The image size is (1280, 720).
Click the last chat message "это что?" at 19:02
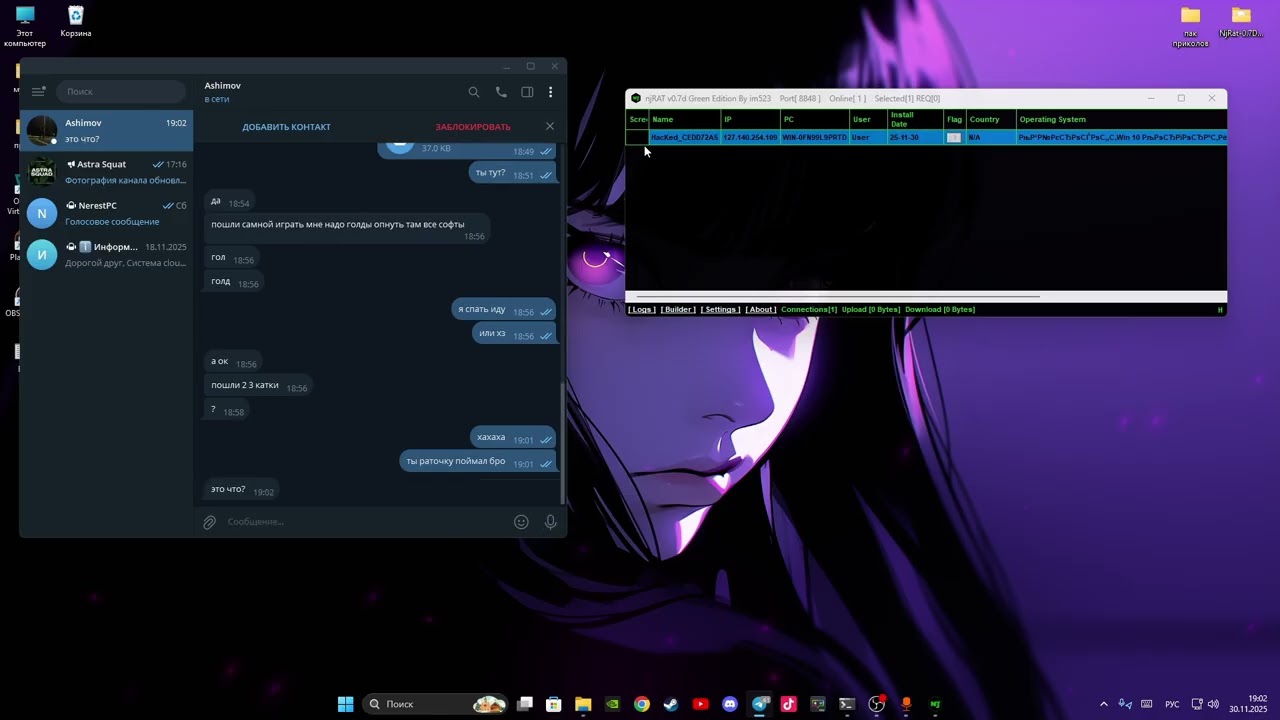pos(242,490)
